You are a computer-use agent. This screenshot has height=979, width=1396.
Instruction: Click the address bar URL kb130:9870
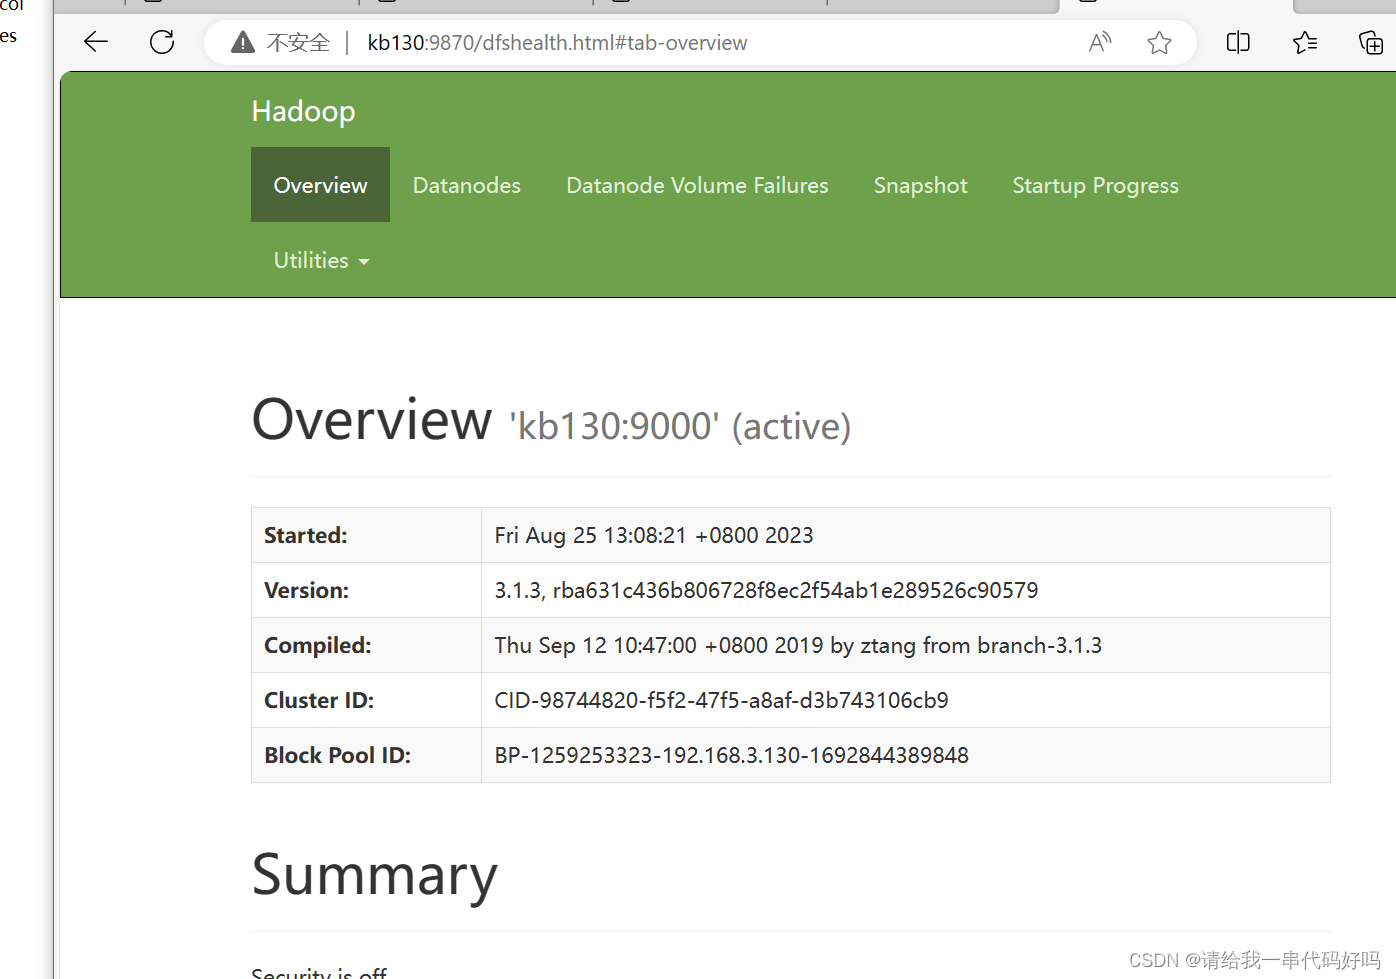[x=557, y=43]
